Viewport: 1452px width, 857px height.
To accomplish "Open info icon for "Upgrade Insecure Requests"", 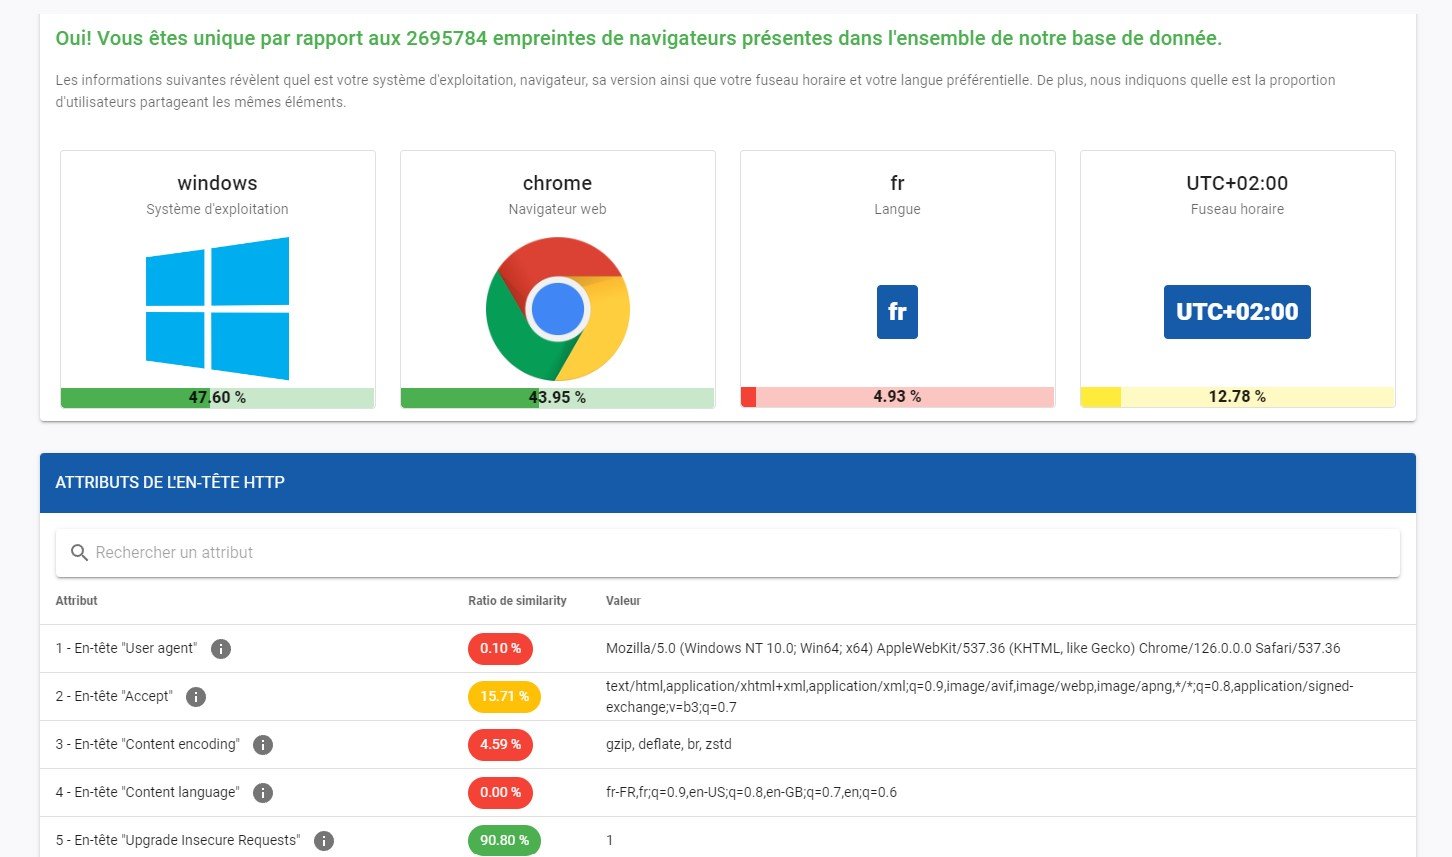I will (324, 841).
